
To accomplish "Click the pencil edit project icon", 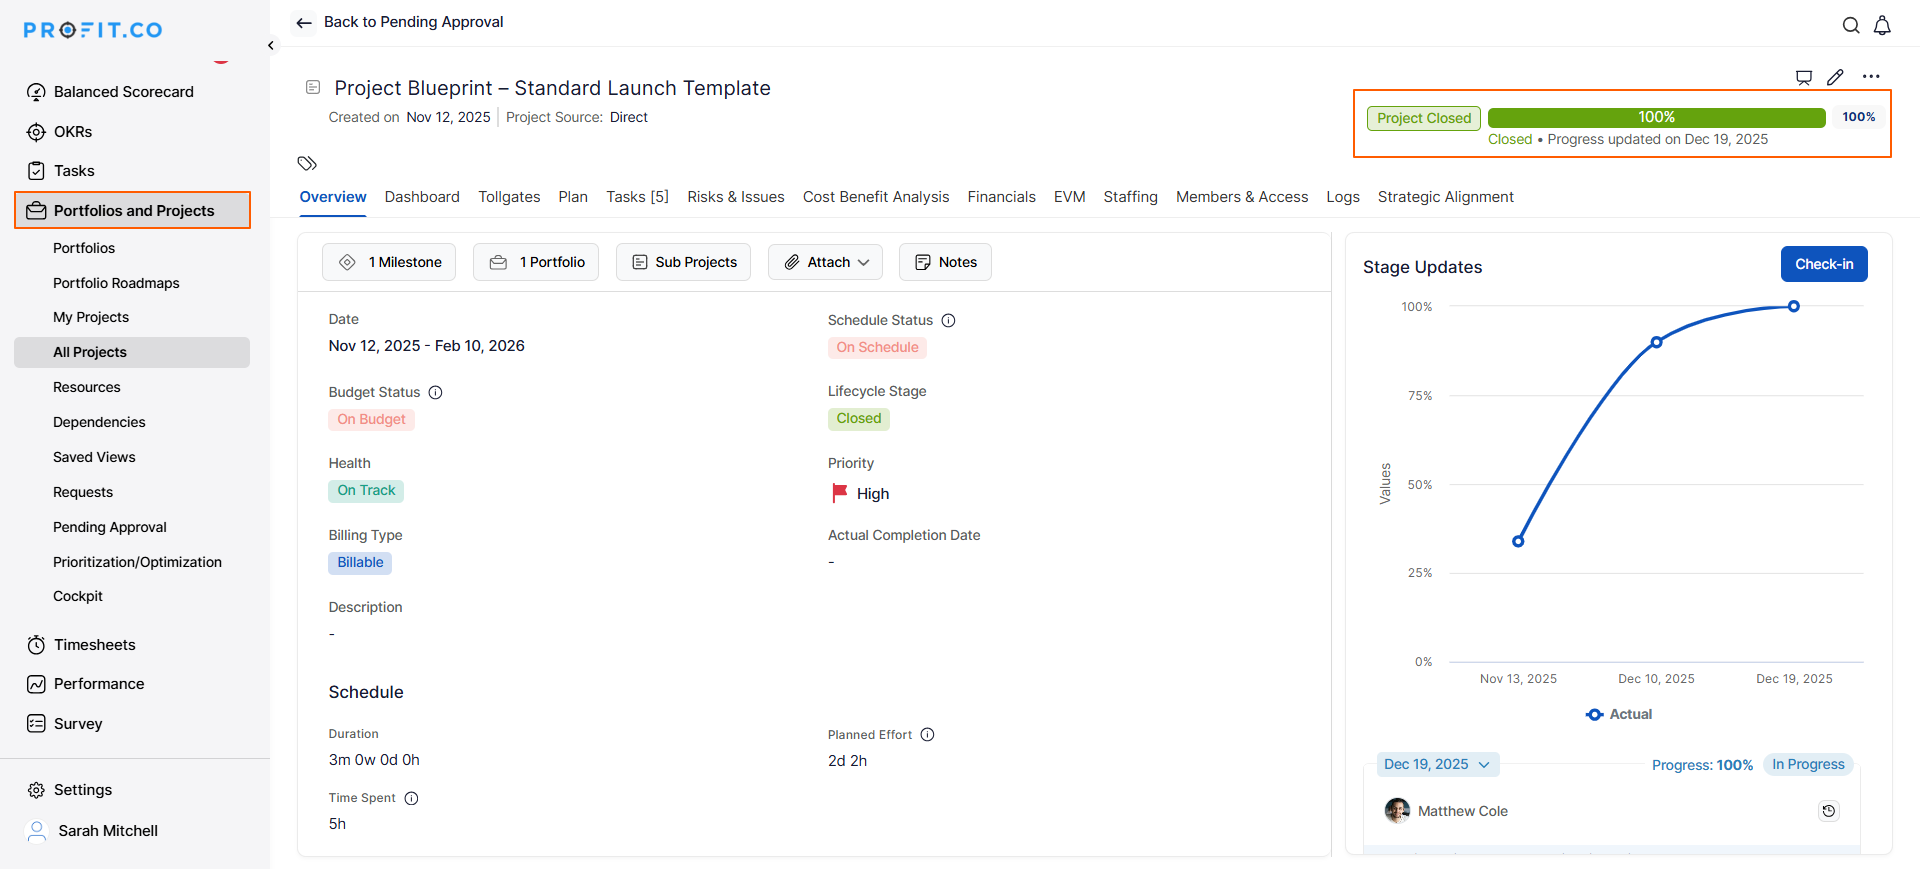I will point(1835,77).
